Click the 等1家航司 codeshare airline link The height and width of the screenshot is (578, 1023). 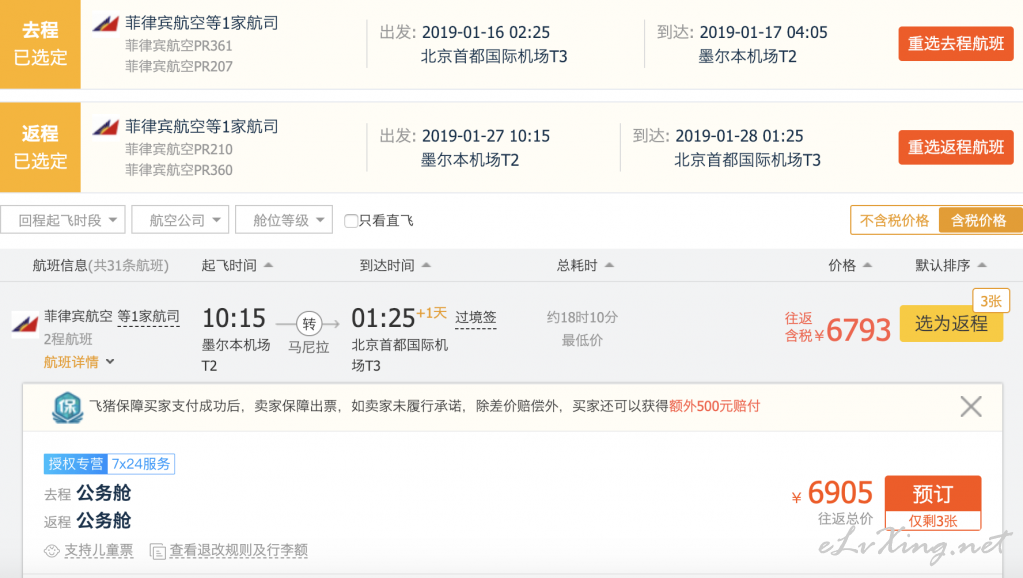(149, 316)
